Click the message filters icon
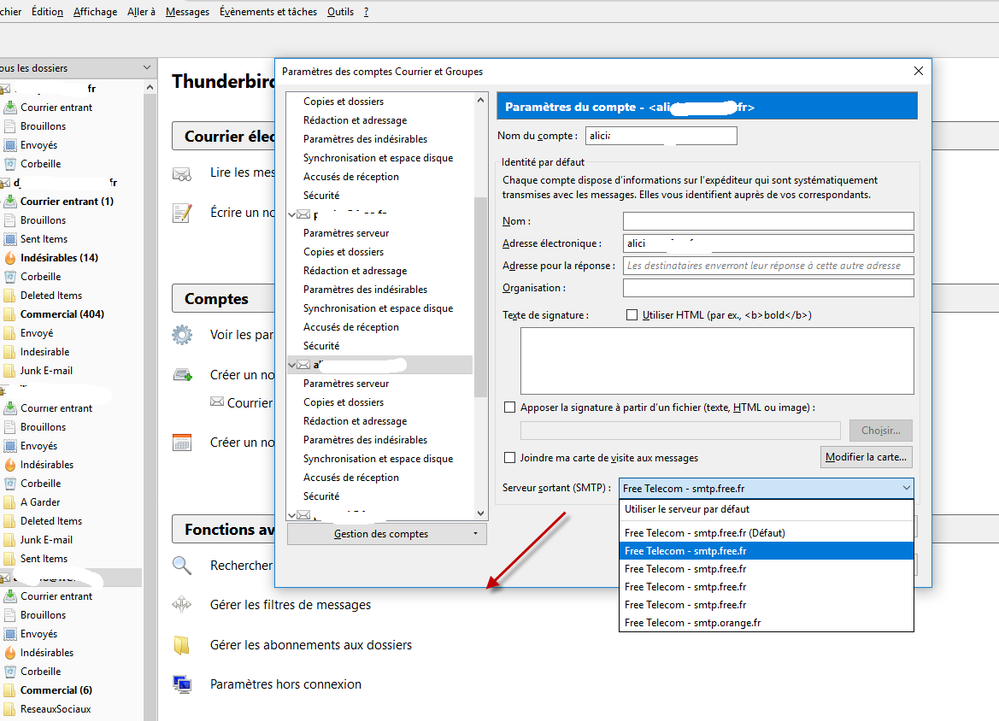The width and height of the screenshot is (999, 721). 182,604
